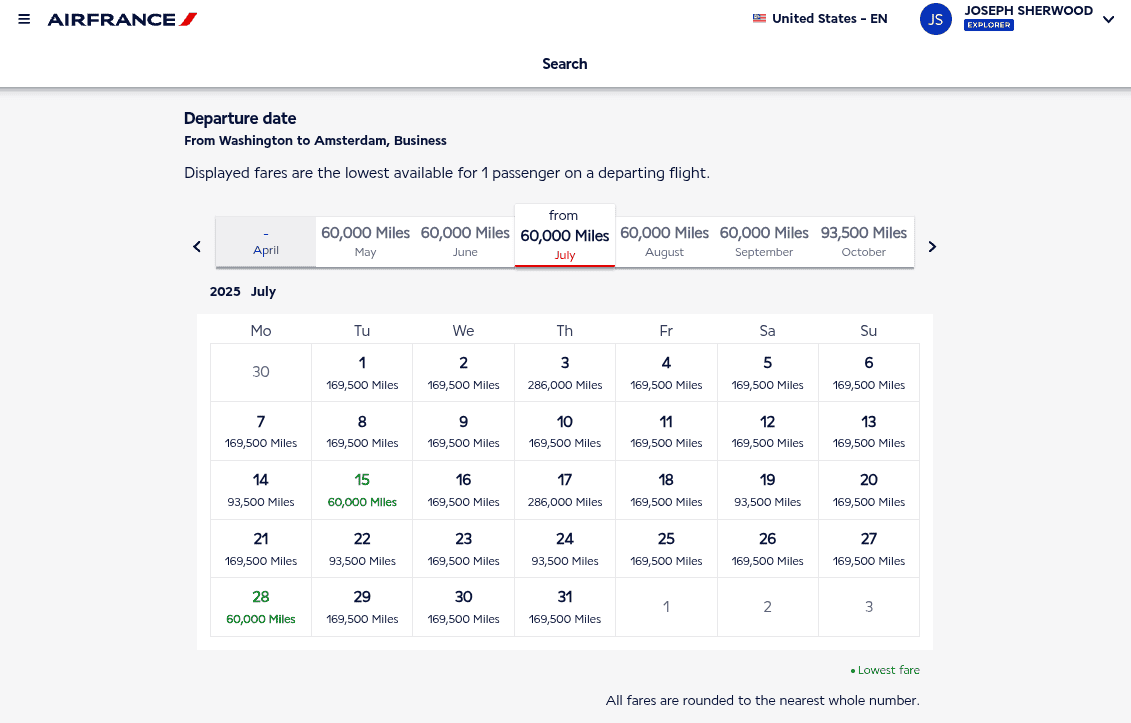Click the lowest fare legend dot
The image size is (1131, 723).
pos(852,670)
